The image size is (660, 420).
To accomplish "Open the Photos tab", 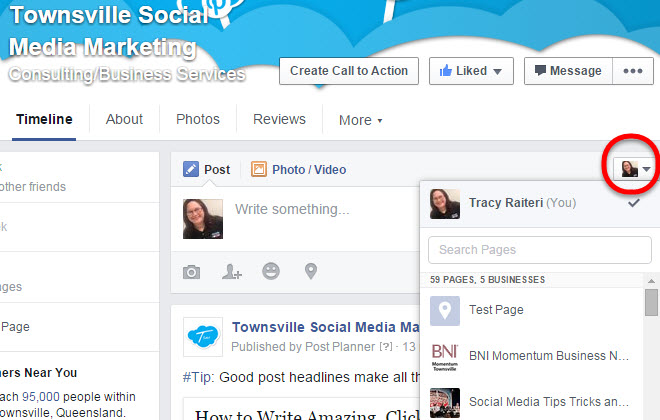I will [x=198, y=120].
